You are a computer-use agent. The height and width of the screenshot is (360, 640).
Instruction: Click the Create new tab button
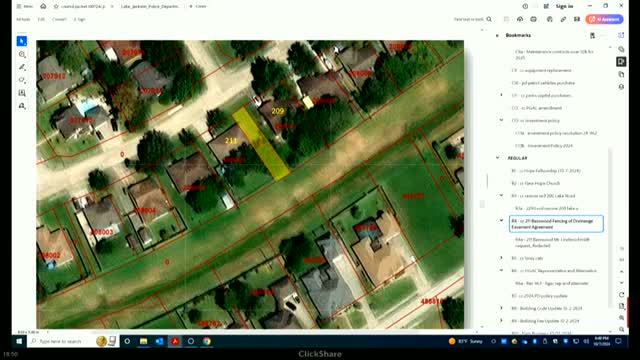tap(198, 7)
